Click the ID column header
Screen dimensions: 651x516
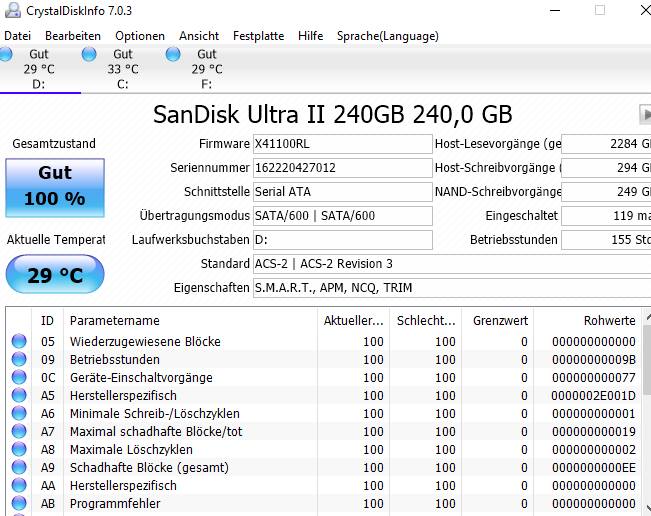tap(47, 320)
